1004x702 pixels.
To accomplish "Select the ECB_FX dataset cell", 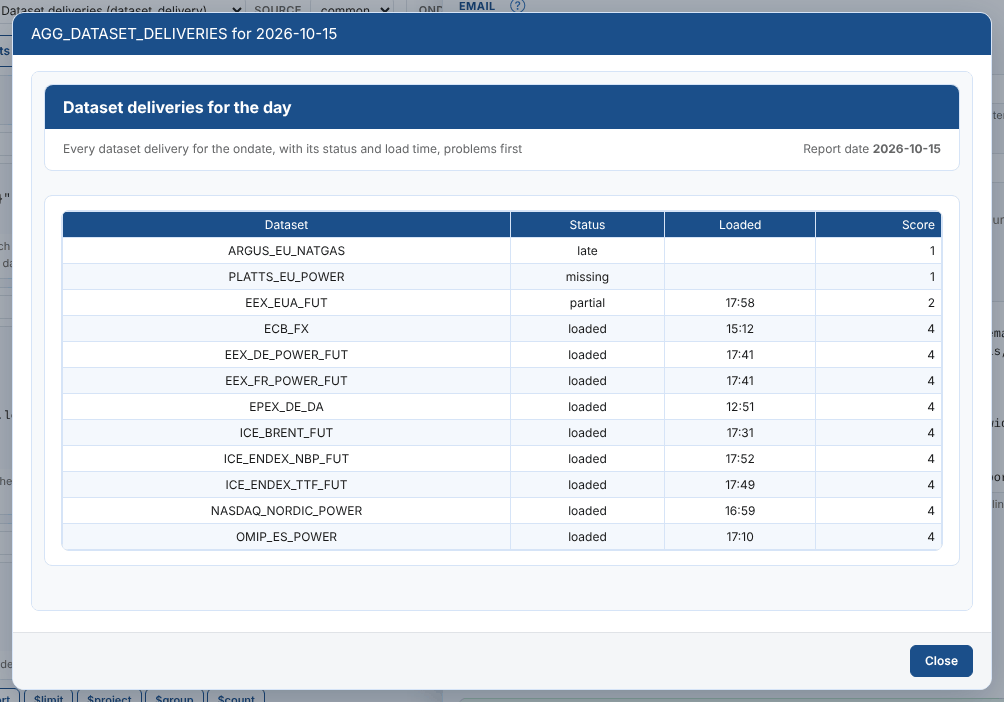I will (286, 329).
